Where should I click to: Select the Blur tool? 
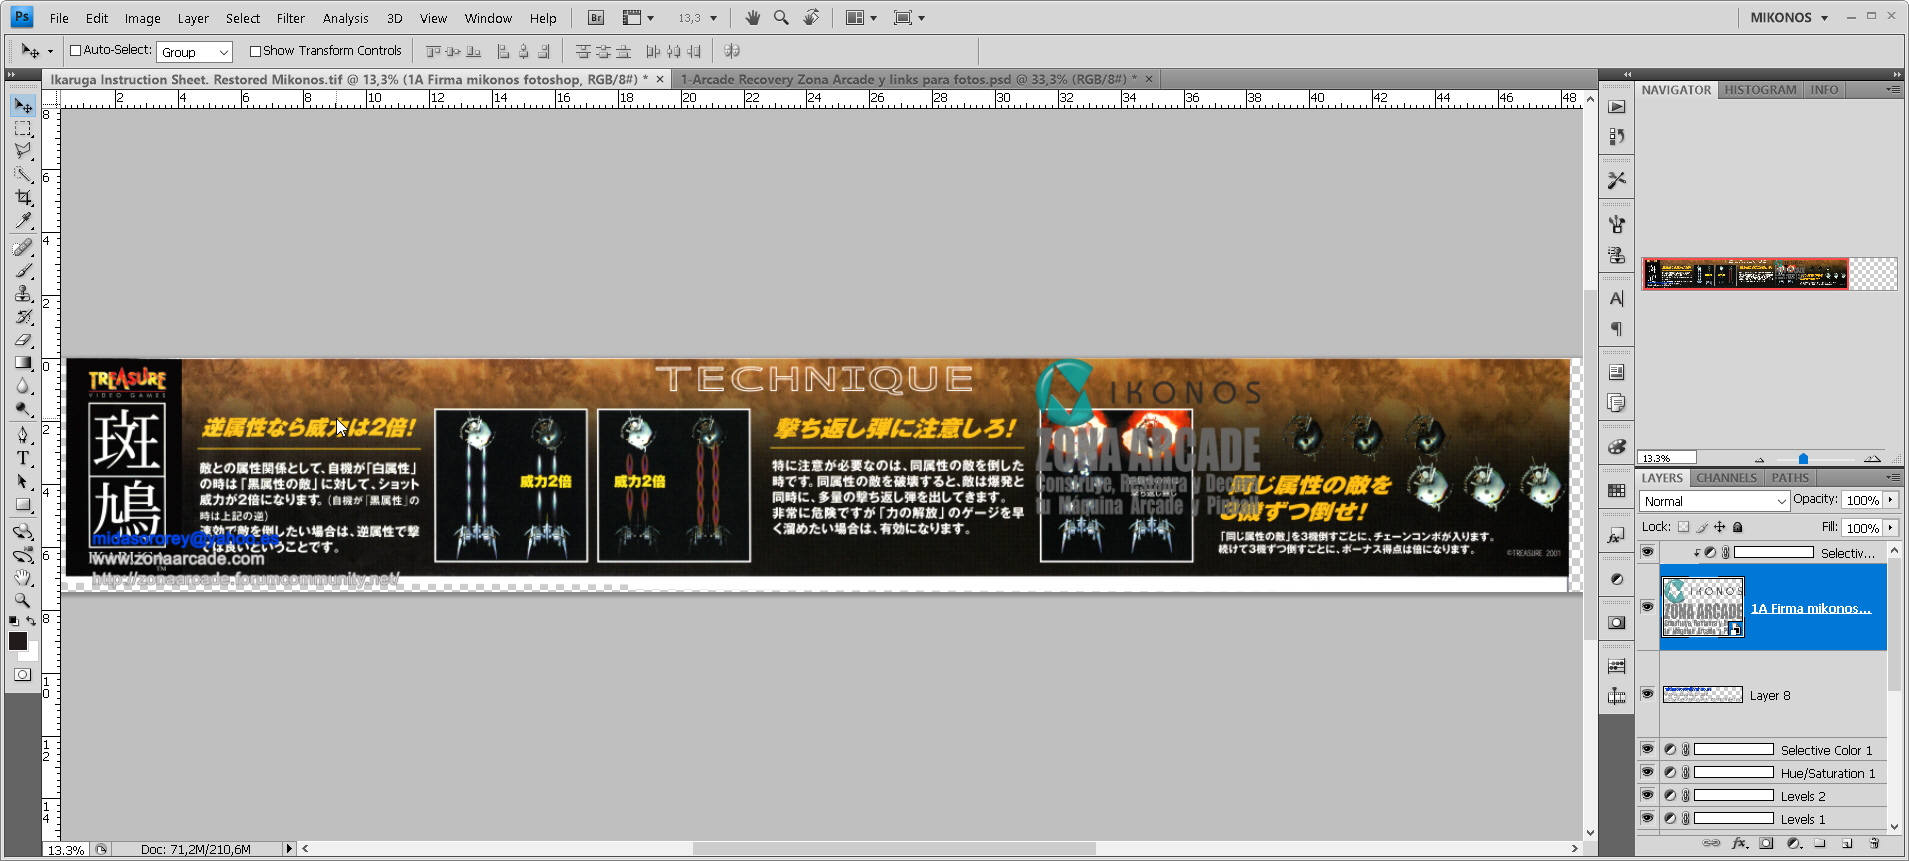pos(23,385)
